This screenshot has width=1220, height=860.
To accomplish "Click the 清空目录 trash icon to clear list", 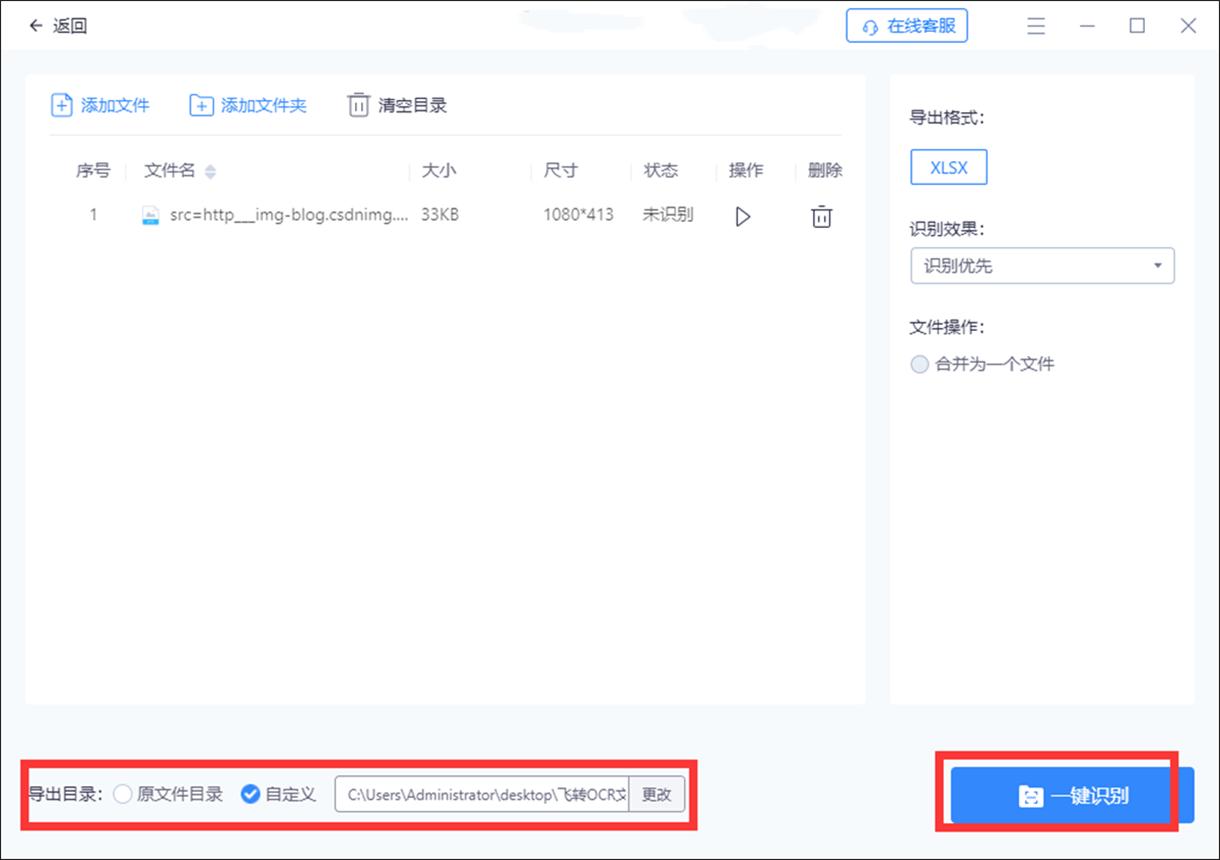I will 358,104.
